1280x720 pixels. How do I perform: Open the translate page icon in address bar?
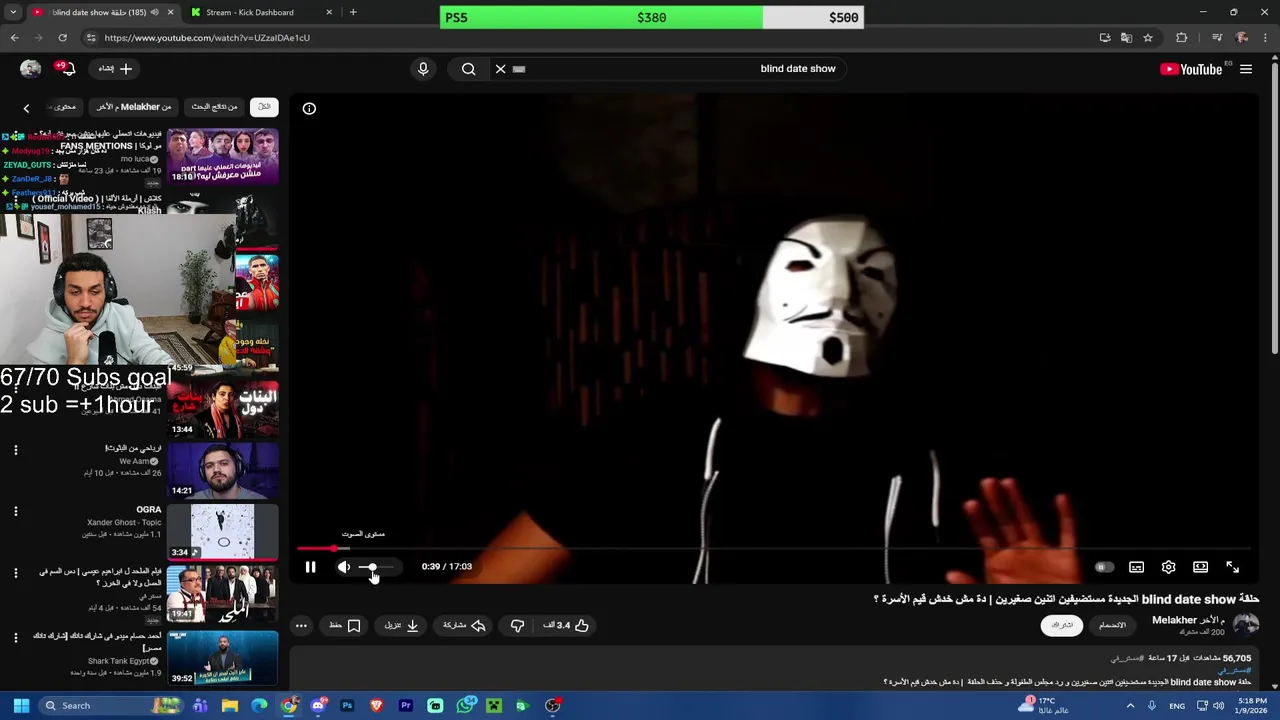click(1126, 38)
